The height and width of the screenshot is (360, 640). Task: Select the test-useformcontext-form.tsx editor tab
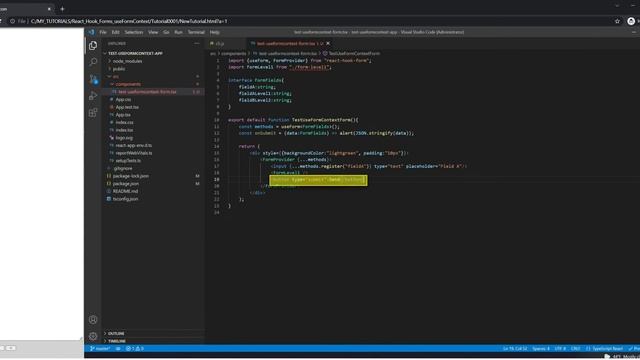coord(287,43)
